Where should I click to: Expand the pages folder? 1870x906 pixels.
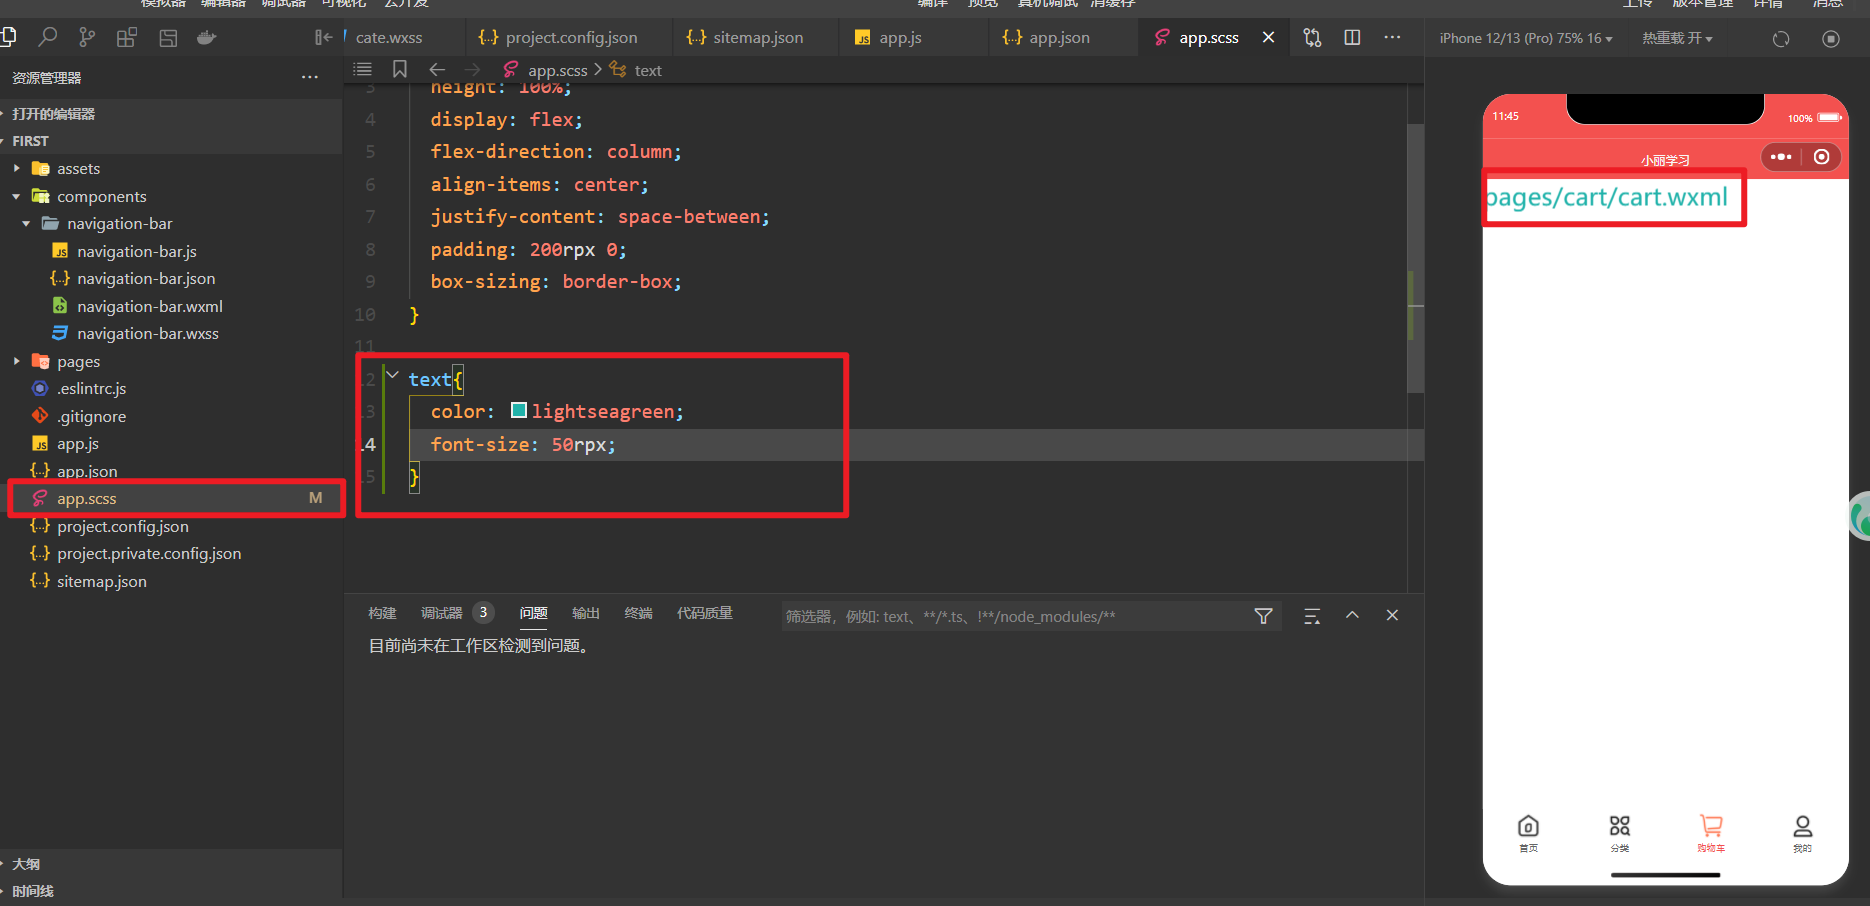pyautogui.click(x=17, y=361)
